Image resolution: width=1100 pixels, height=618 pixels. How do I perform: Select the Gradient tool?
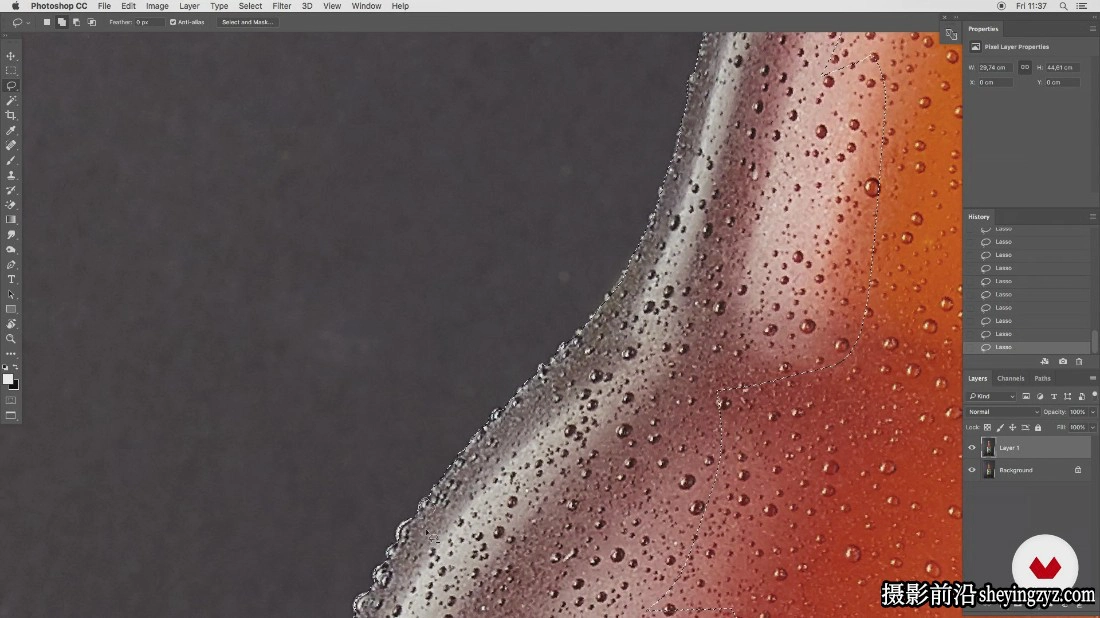click(x=11, y=220)
